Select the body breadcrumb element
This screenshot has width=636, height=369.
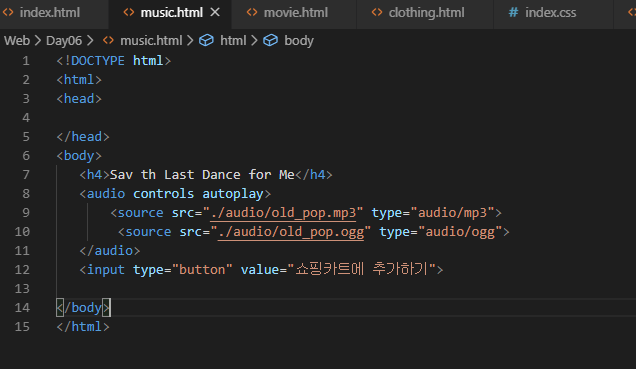point(299,41)
